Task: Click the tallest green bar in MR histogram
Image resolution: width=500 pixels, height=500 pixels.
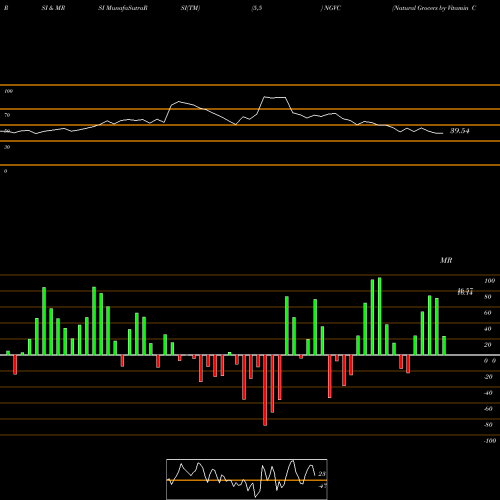Action: tap(380, 316)
